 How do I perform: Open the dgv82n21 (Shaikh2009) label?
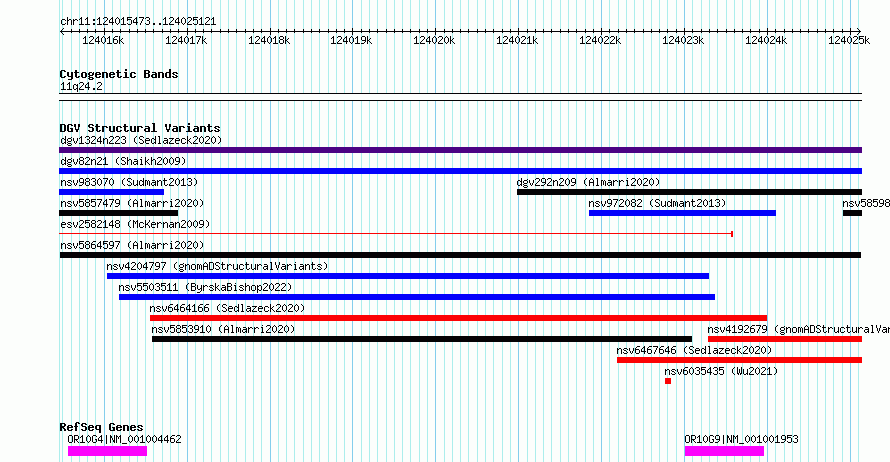pyautogui.click(x=123, y=161)
